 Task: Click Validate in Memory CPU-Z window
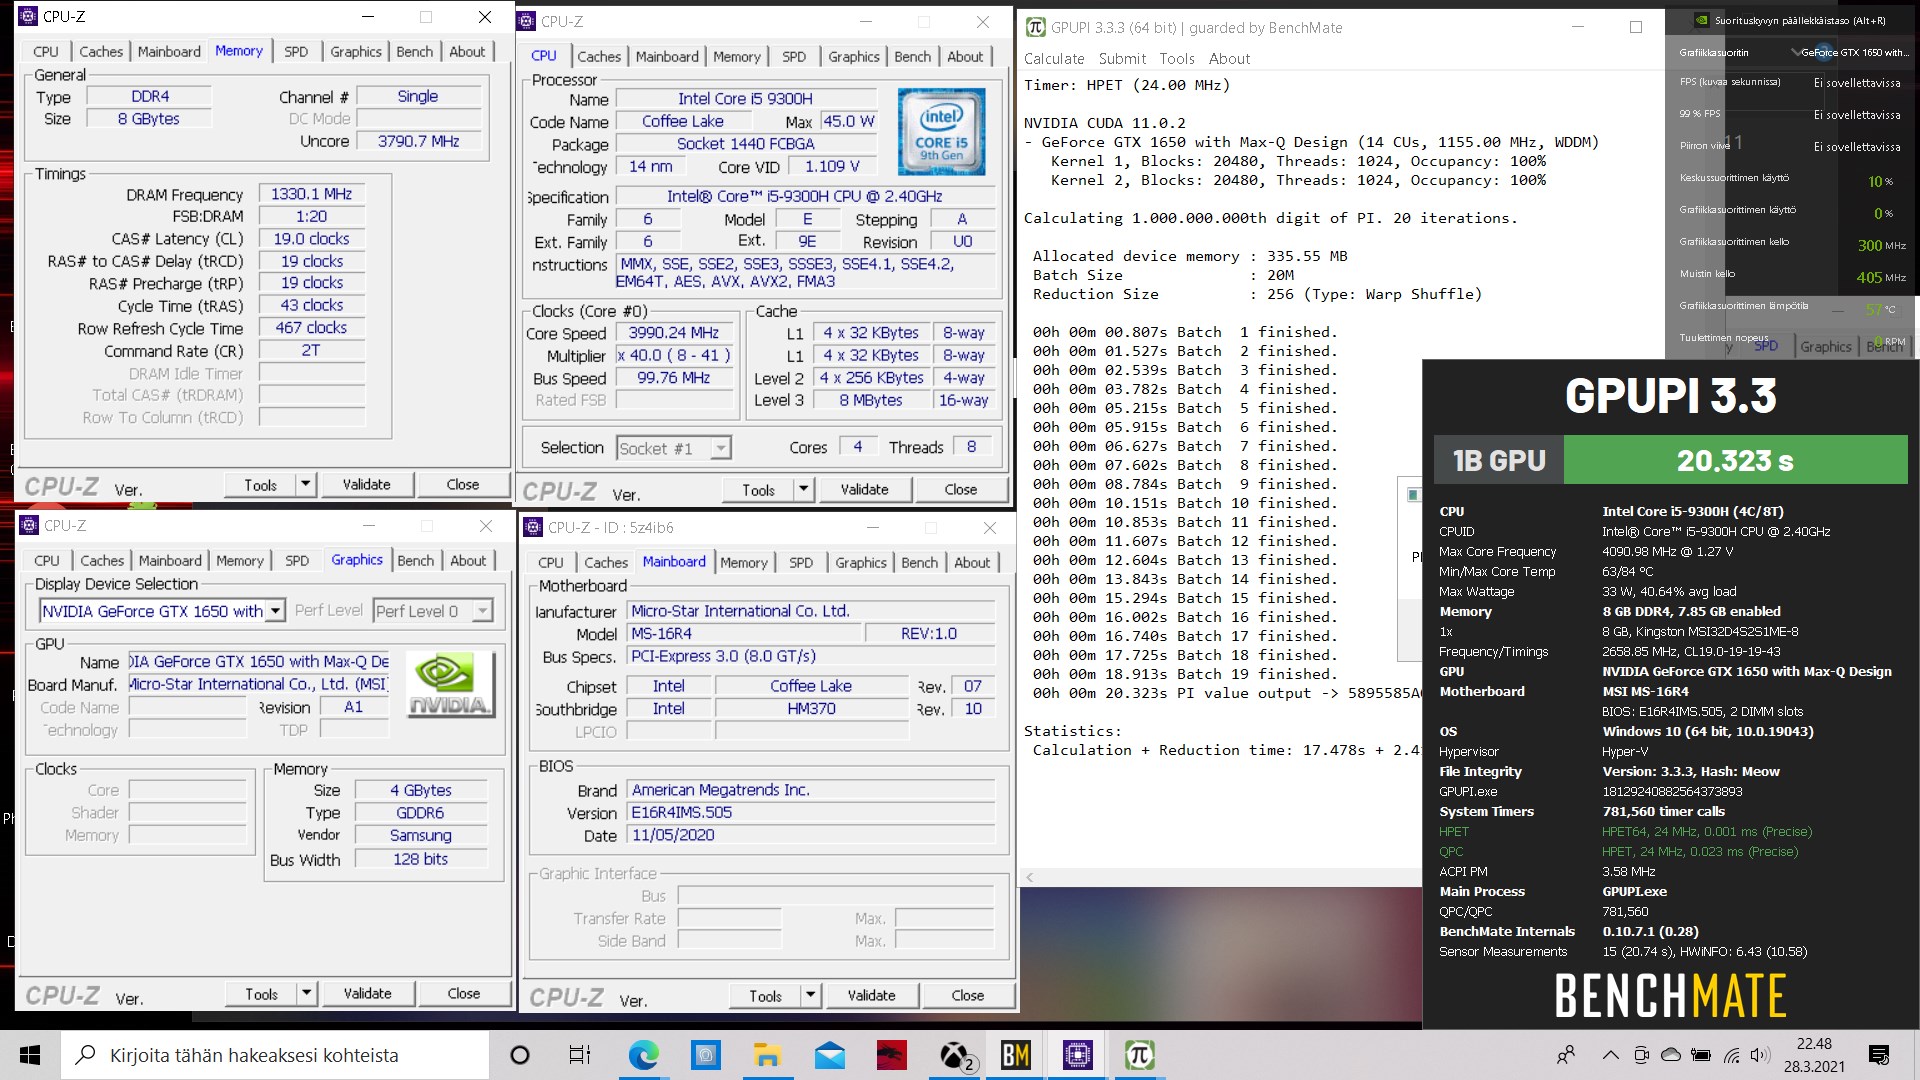[367, 484]
